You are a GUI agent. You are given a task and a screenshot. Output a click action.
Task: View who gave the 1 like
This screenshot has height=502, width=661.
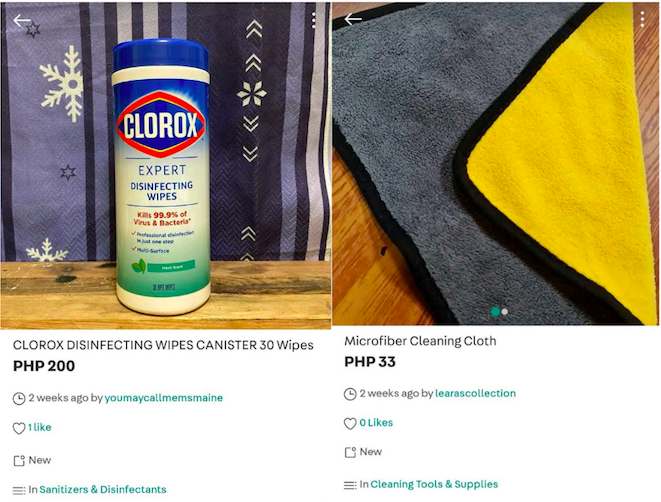(x=40, y=427)
